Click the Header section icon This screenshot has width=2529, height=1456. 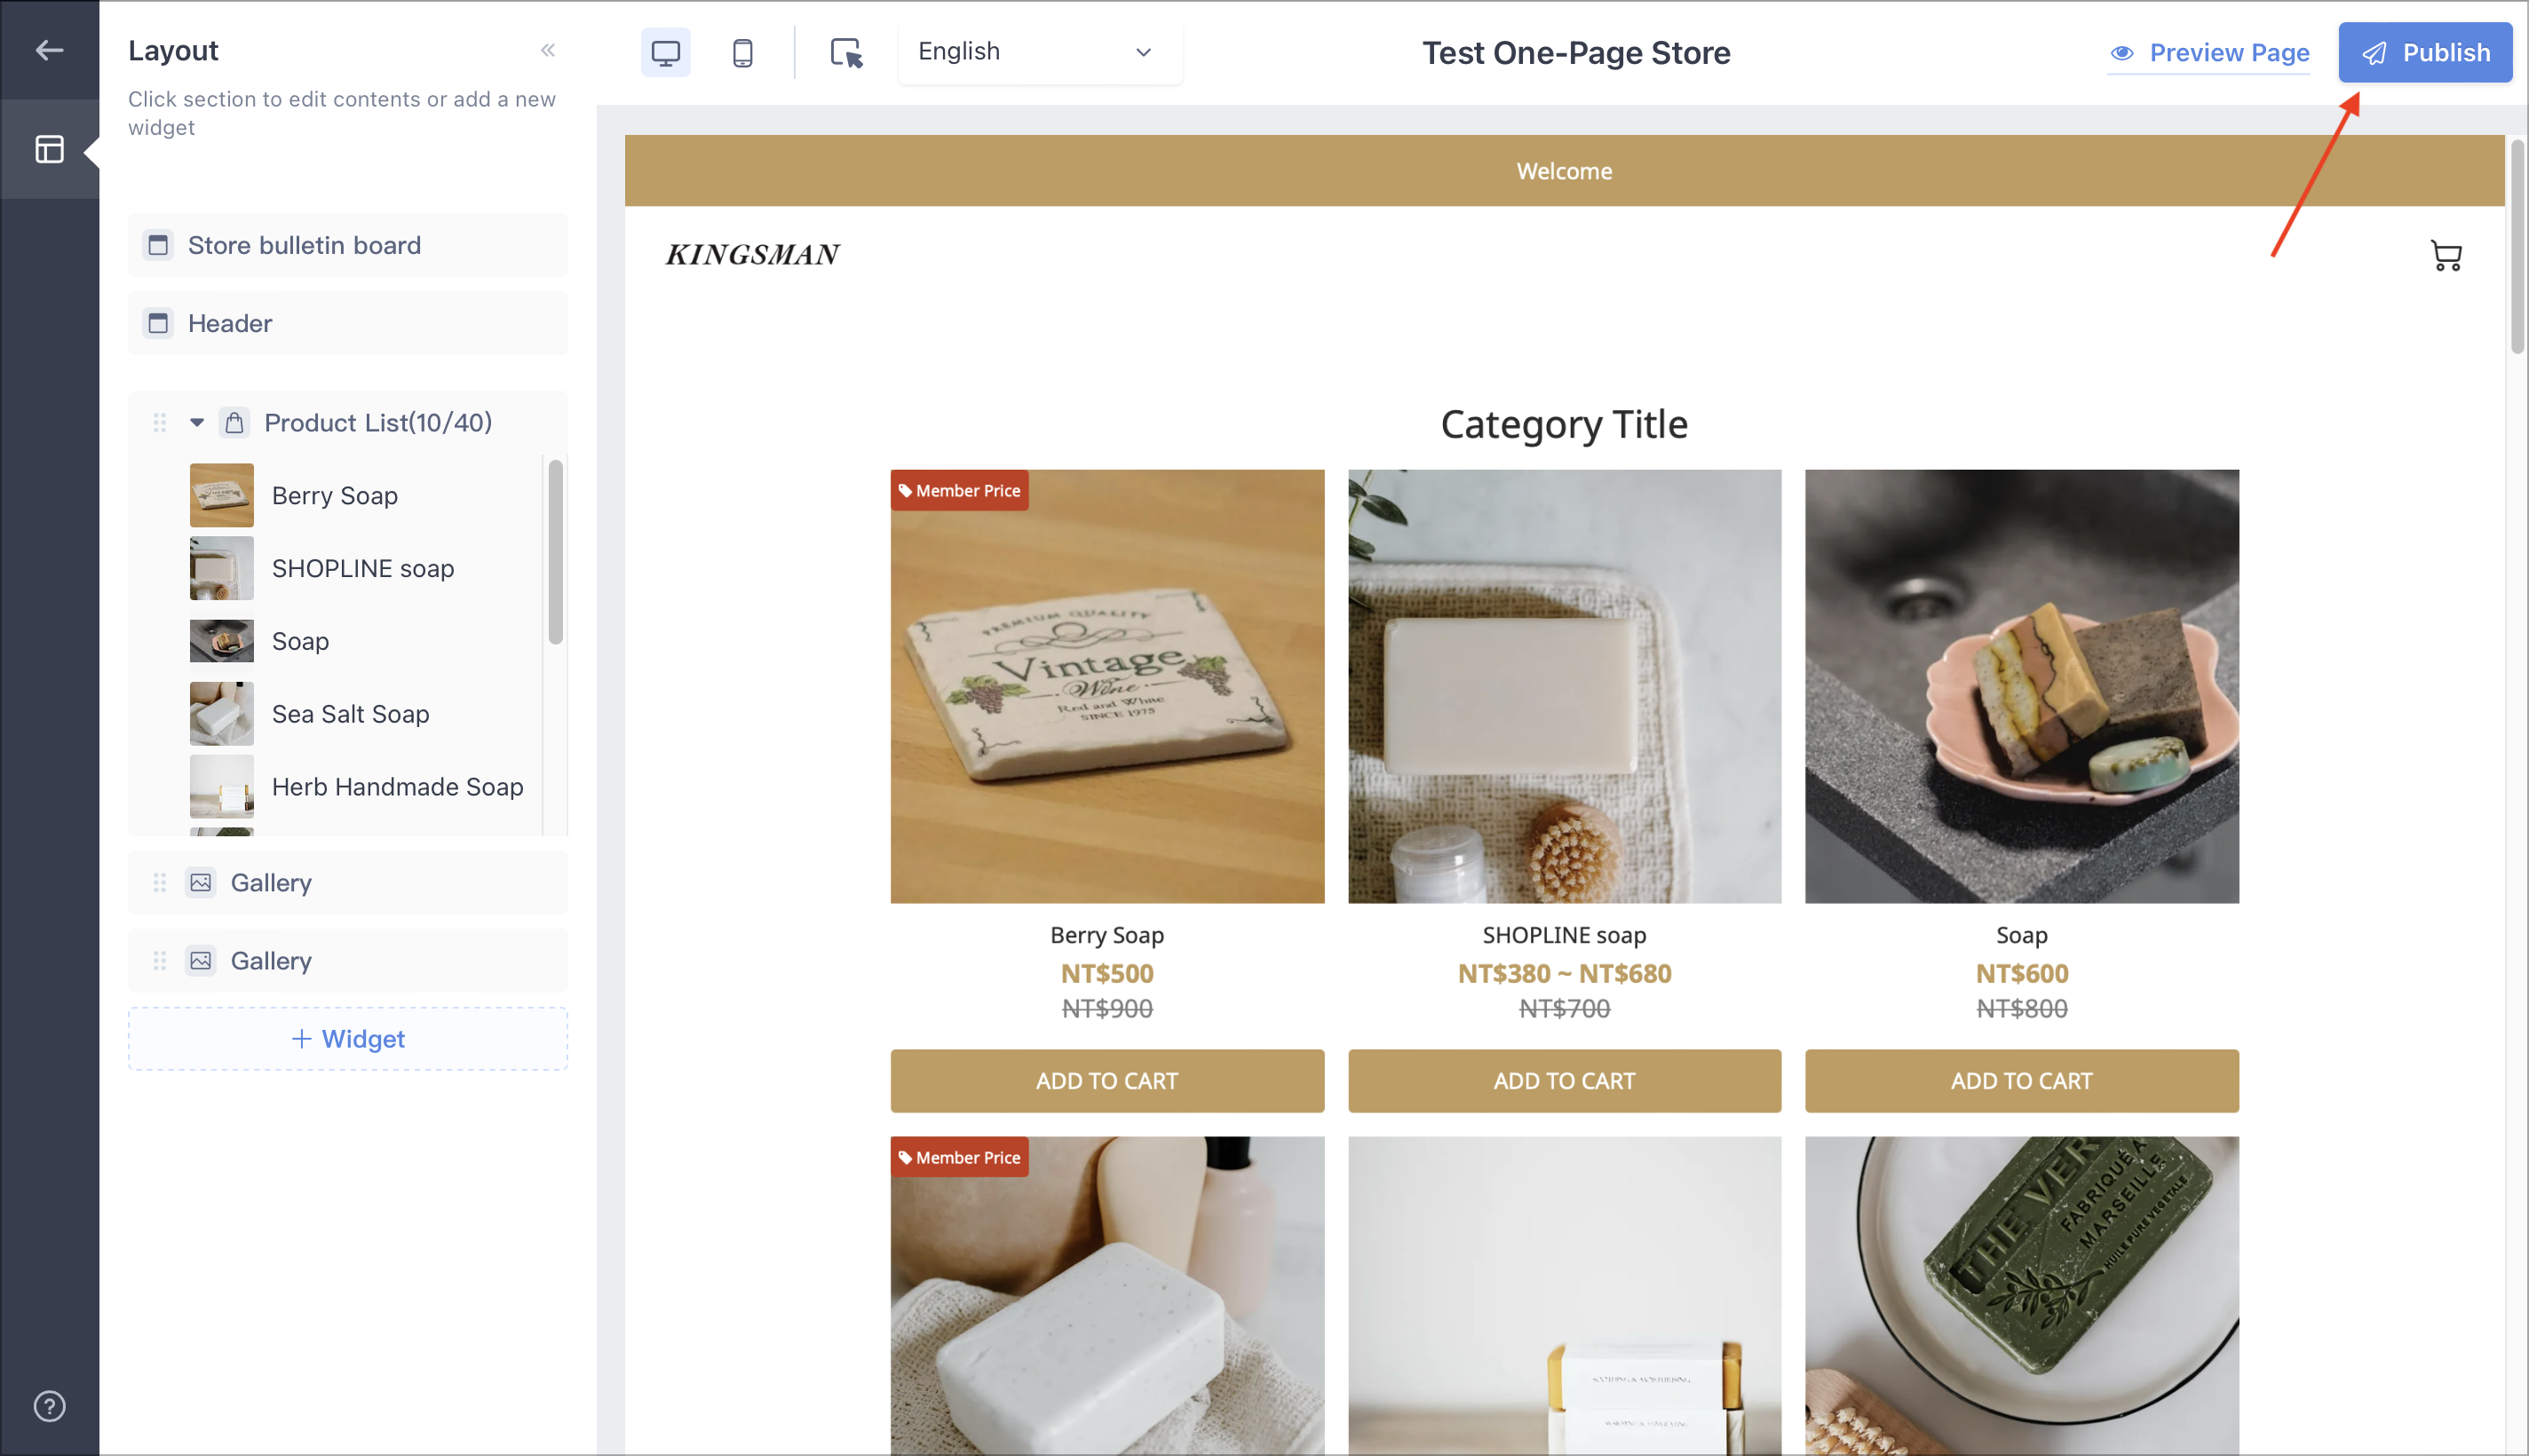point(158,323)
